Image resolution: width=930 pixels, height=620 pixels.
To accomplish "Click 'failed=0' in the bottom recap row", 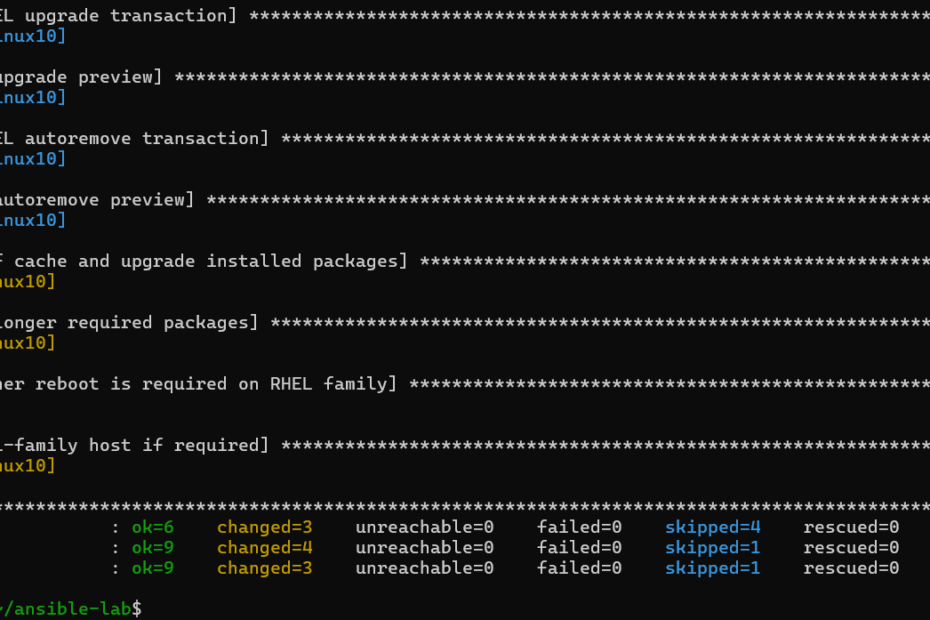I will [579, 568].
